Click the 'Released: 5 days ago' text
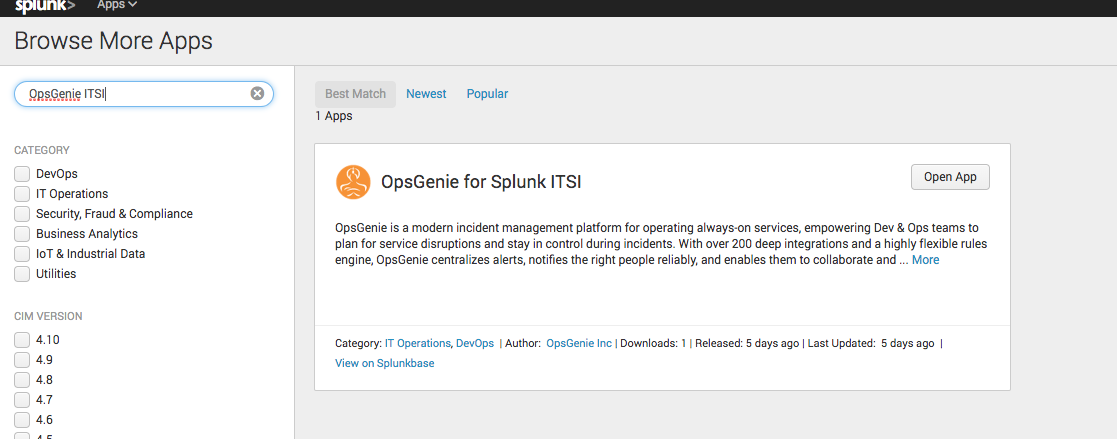 click(x=747, y=343)
